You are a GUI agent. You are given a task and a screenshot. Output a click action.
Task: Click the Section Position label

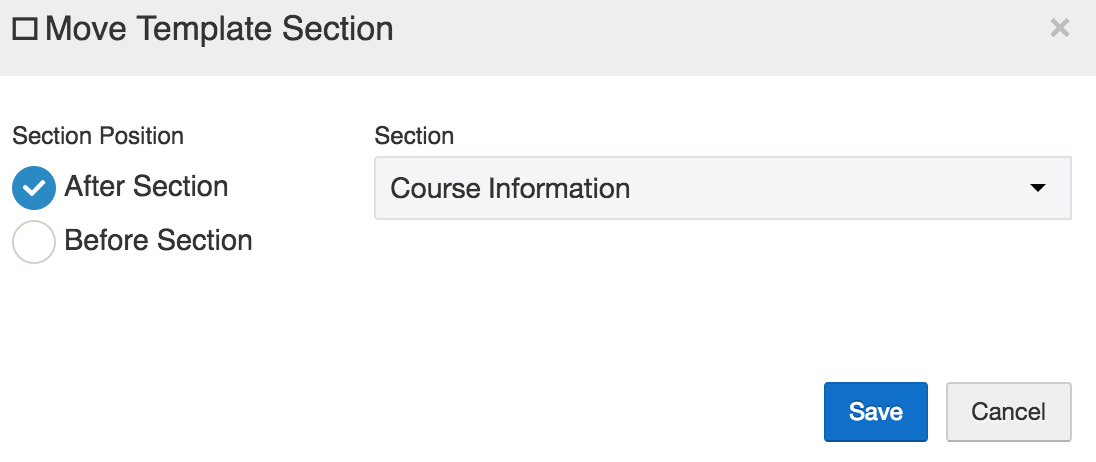[98, 136]
